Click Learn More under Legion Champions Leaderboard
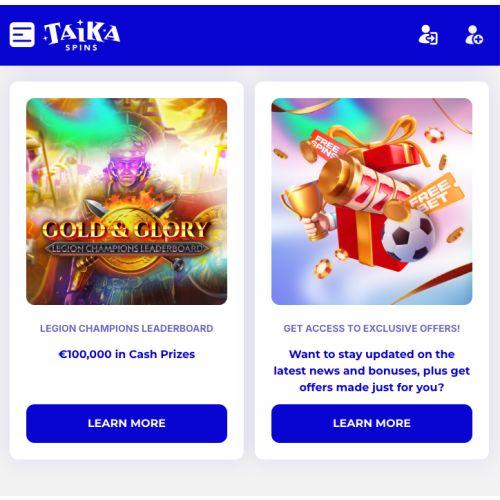Image resolution: width=500 pixels, height=500 pixels. 127,423
